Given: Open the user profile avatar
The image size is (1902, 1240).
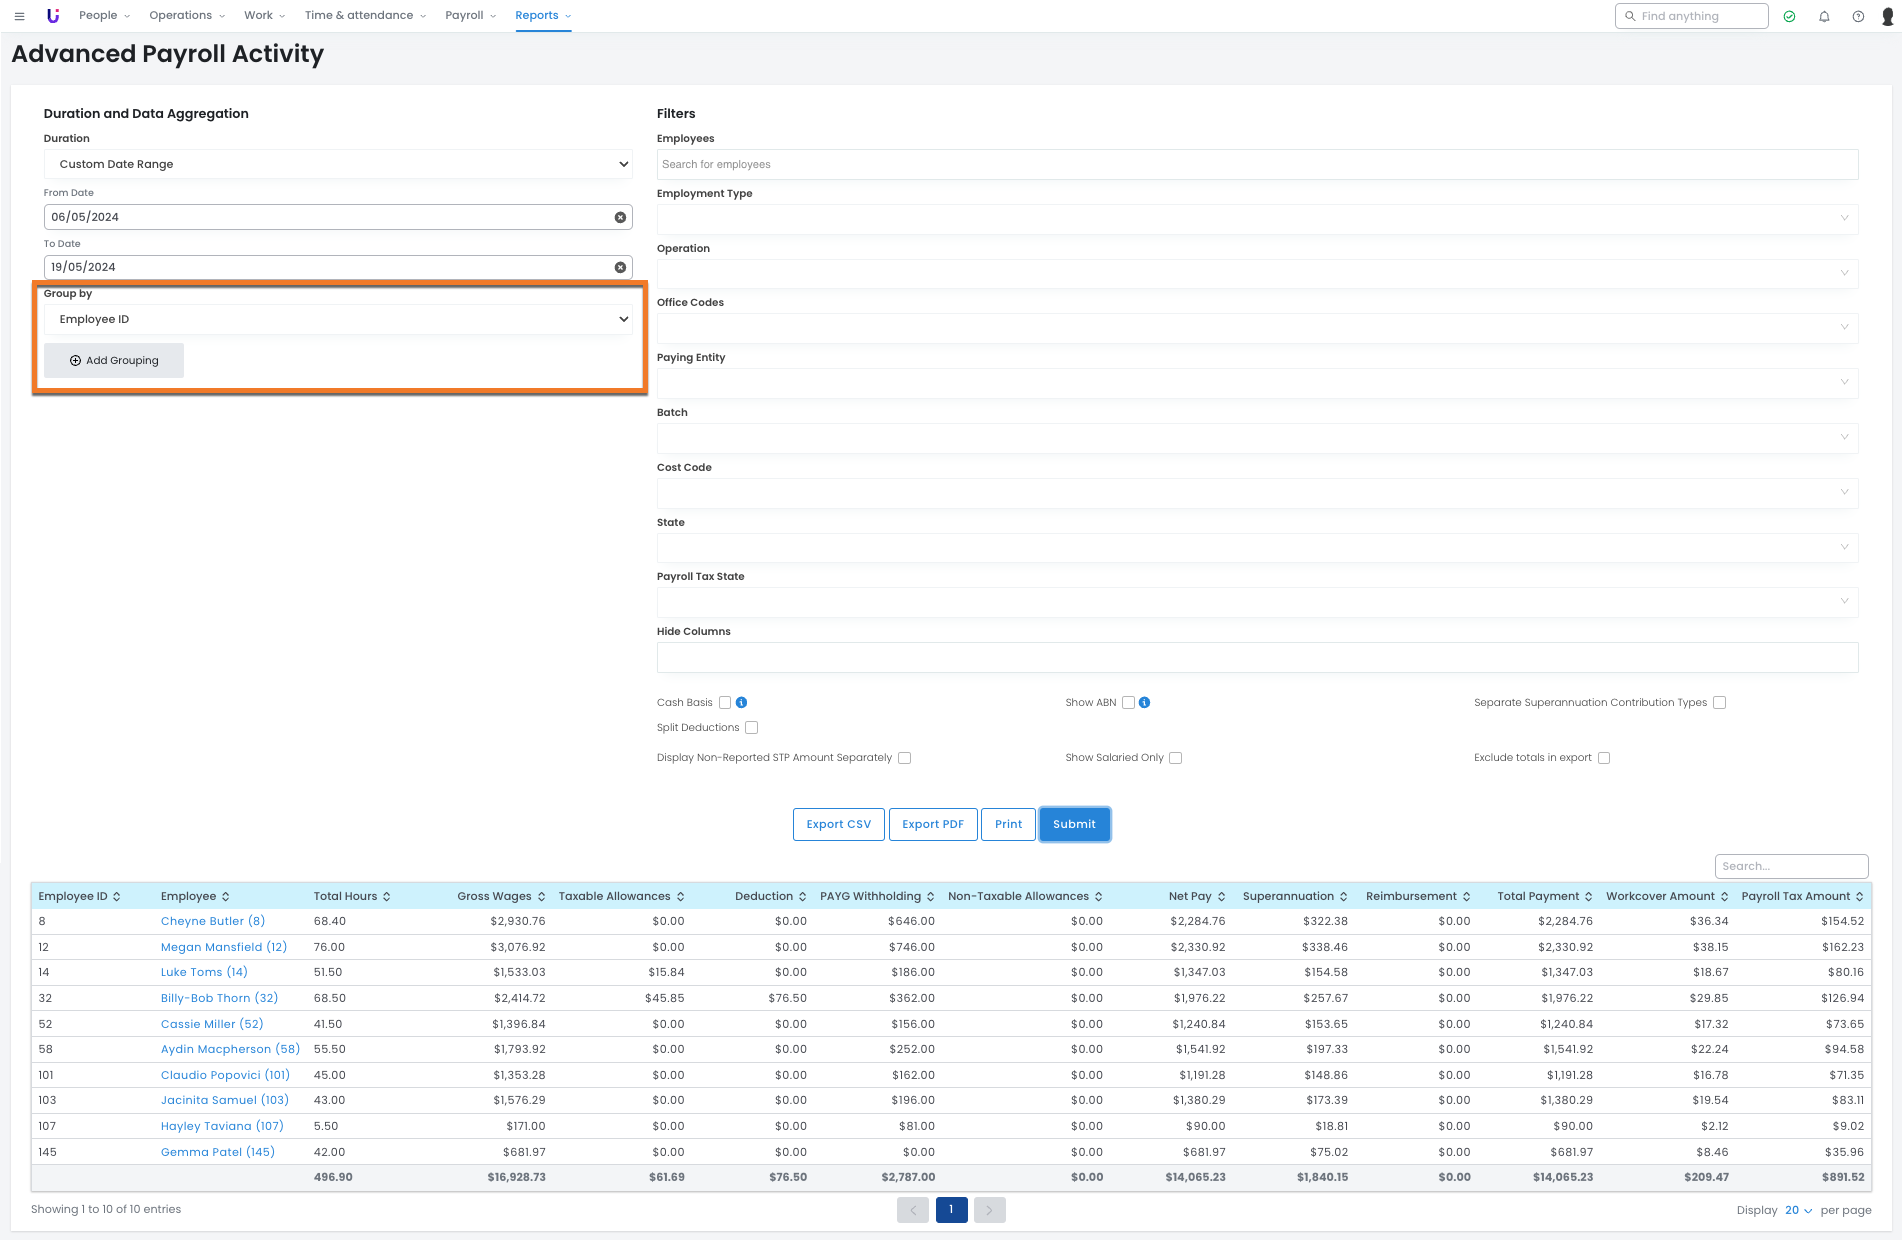Looking at the screenshot, I should click(x=1888, y=16).
